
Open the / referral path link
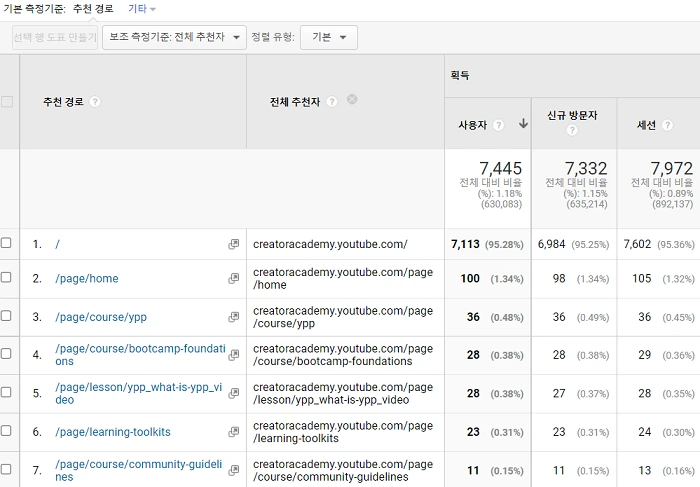[x=57, y=244]
